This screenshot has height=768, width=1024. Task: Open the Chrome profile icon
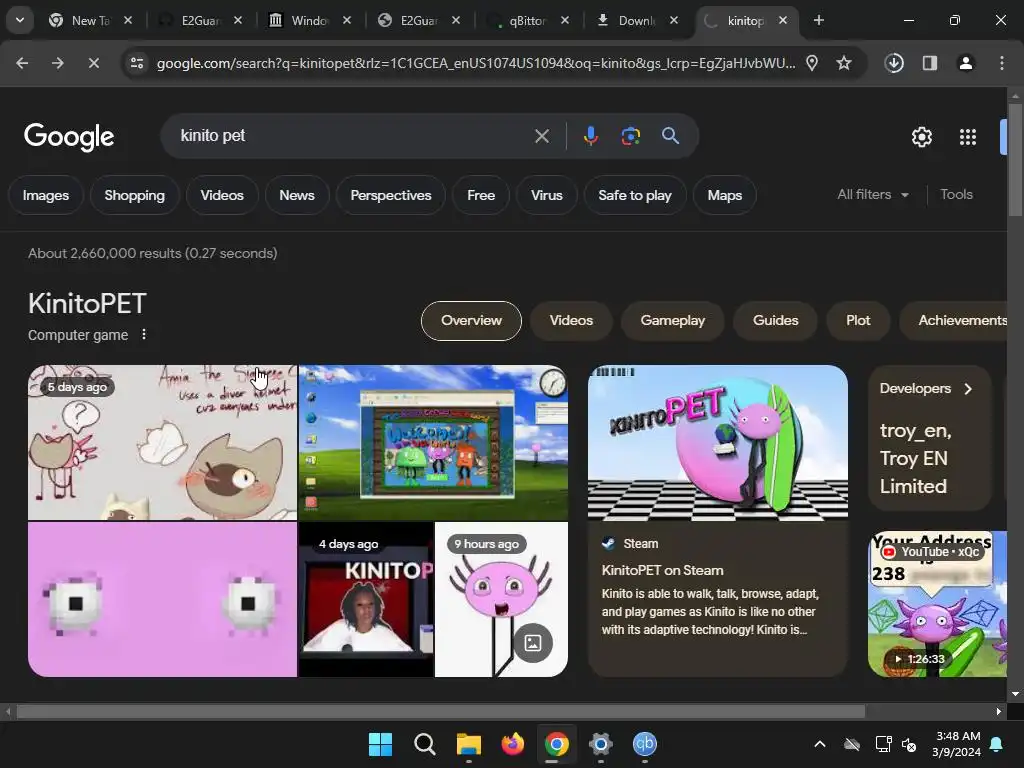(x=966, y=63)
